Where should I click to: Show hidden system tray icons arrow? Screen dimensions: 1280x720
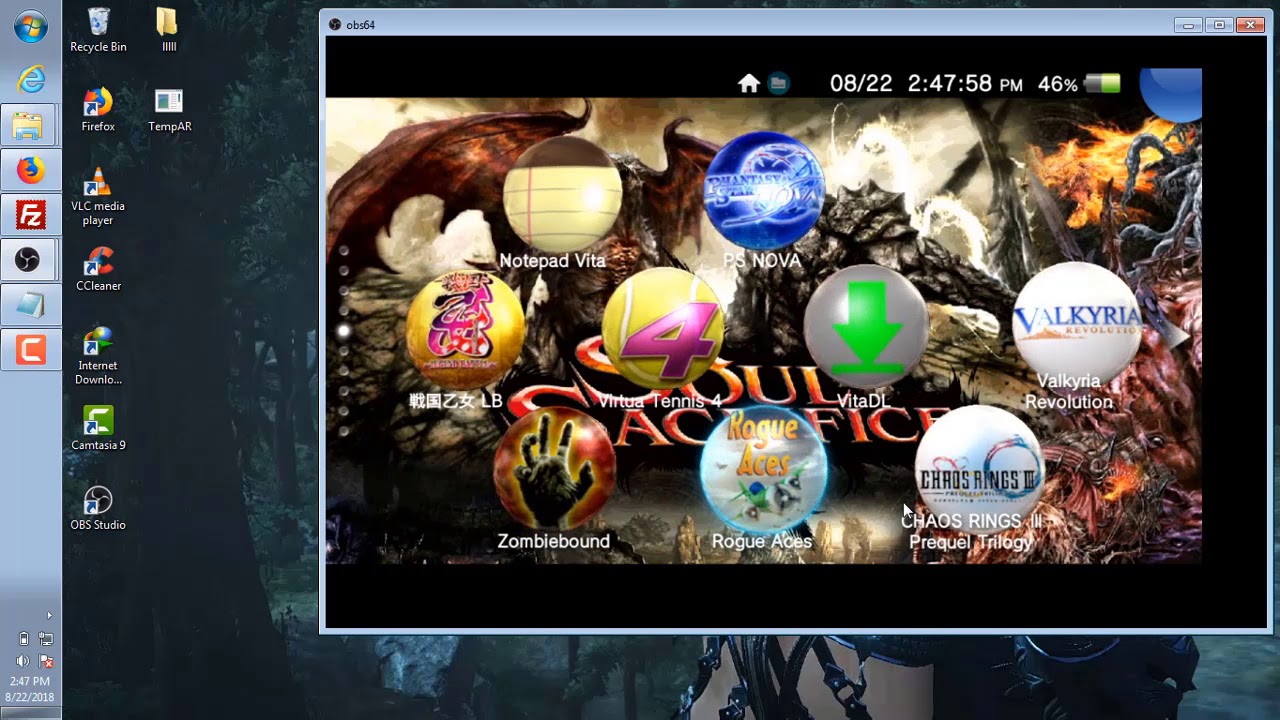click(49, 615)
